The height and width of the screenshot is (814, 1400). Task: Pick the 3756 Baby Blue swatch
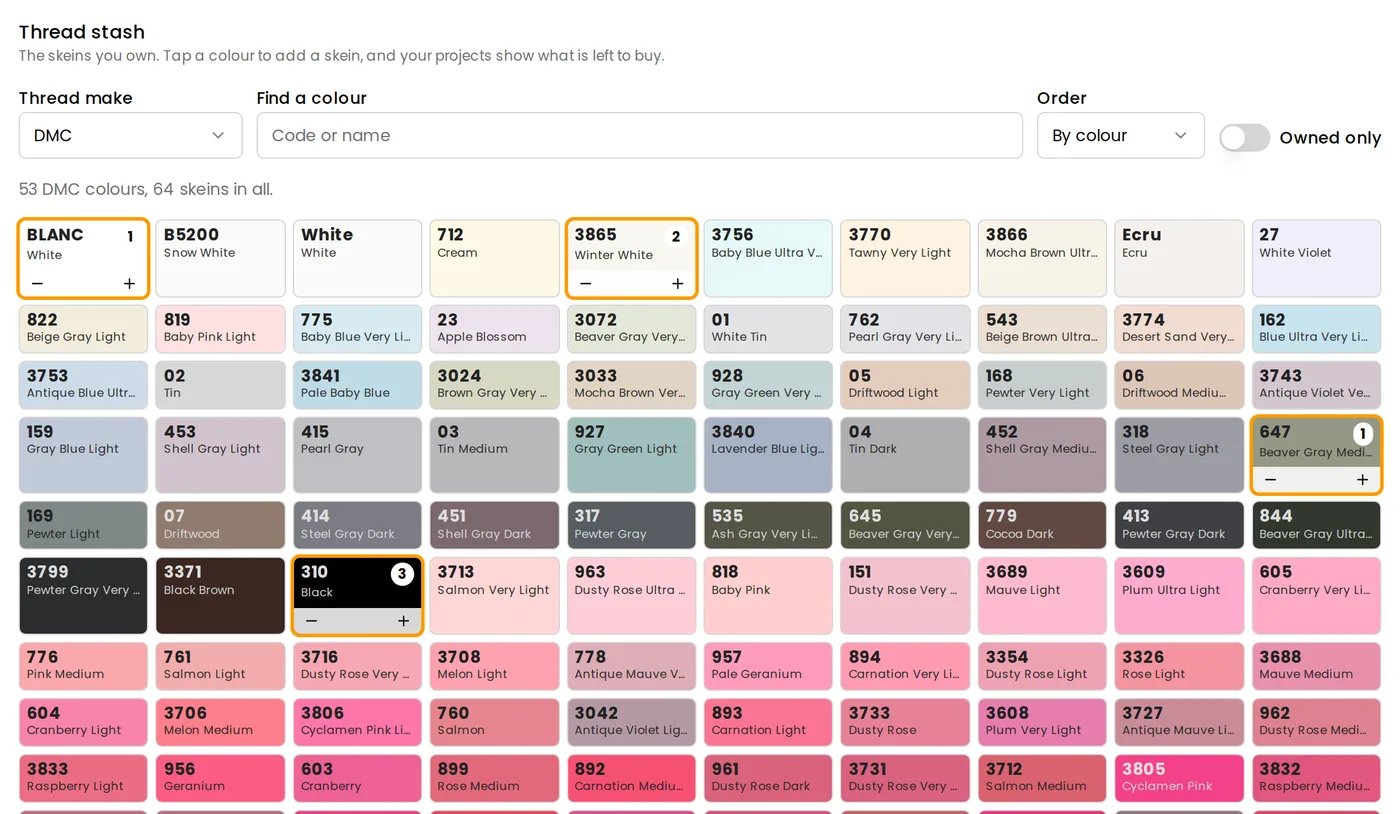[x=768, y=259]
